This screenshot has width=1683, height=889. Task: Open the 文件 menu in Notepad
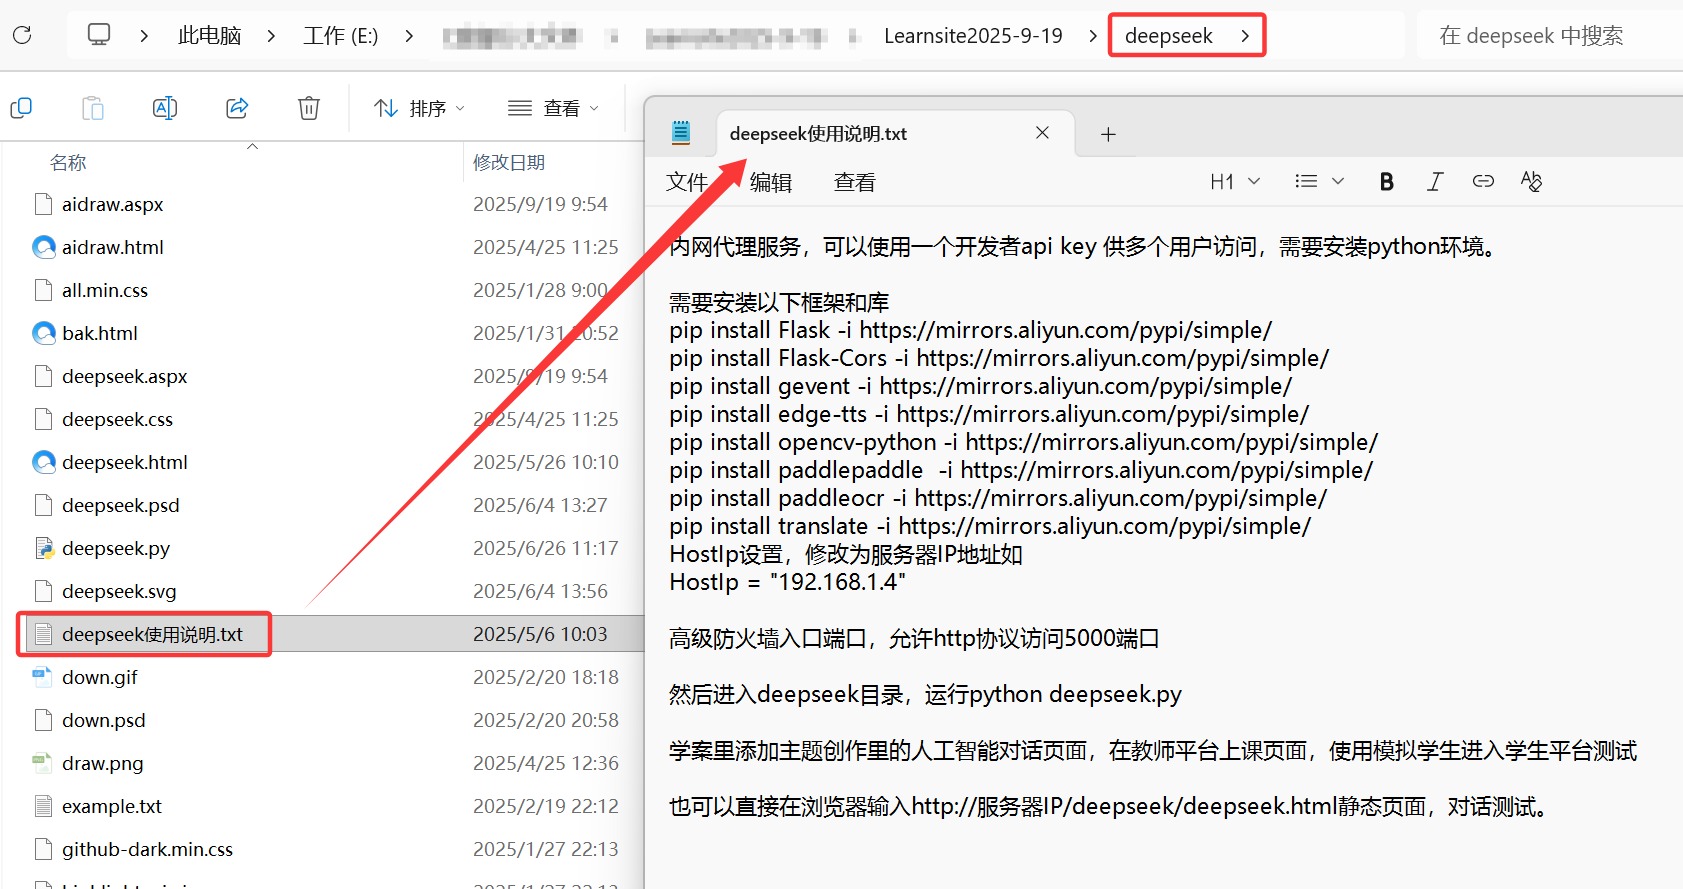687,182
